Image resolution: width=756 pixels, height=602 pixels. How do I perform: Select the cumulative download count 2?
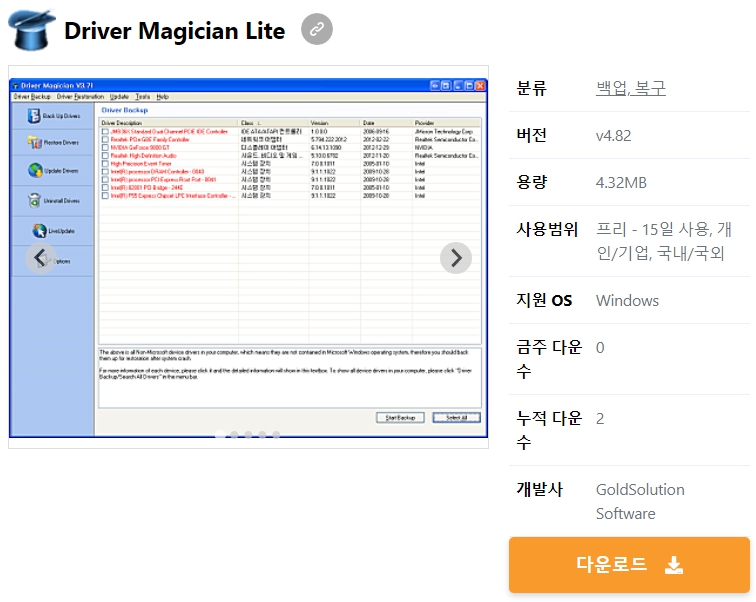click(x=600, y=418)
